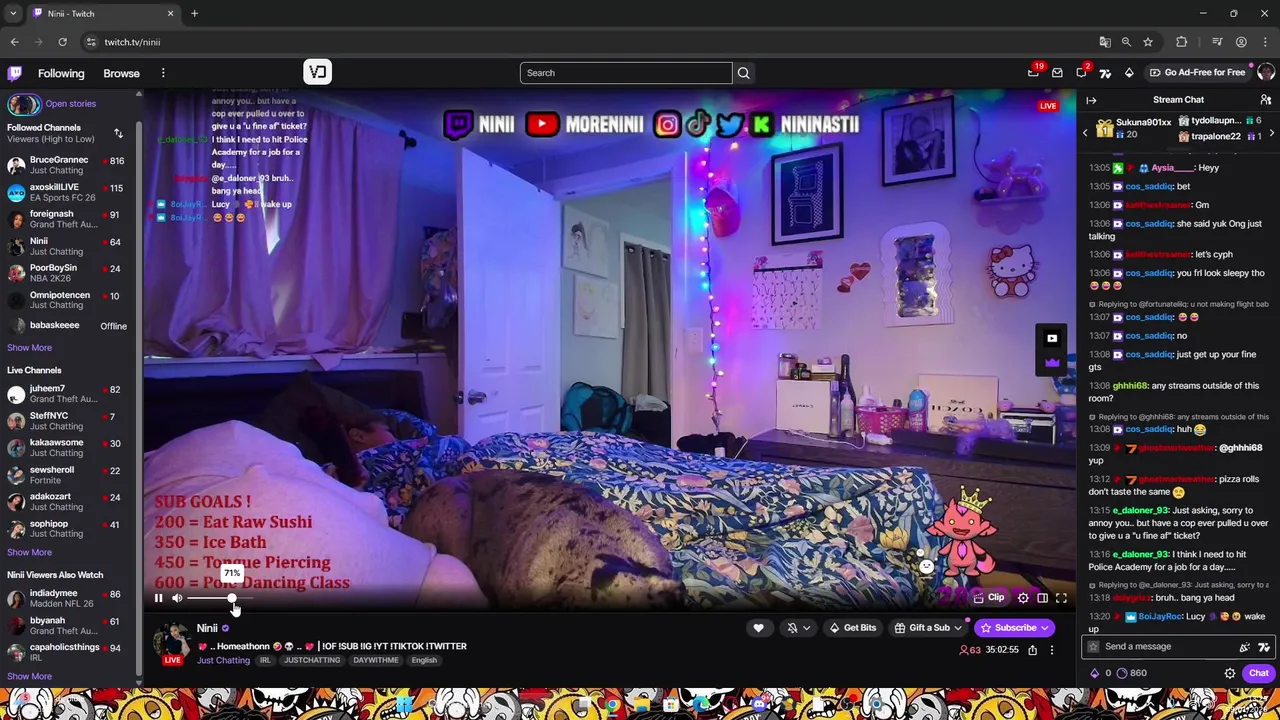This screenshot has height=720, width=1280.
Task: Open the emote picker in message box
Action: pos(1244,647)
